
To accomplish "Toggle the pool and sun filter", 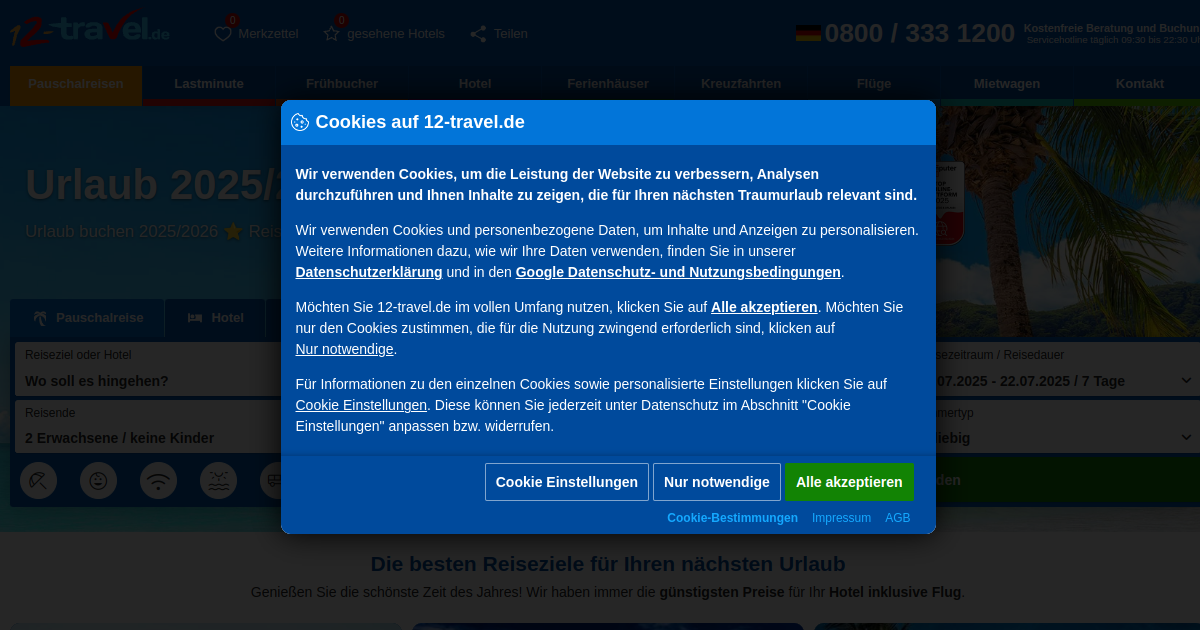I will [218, 481].
